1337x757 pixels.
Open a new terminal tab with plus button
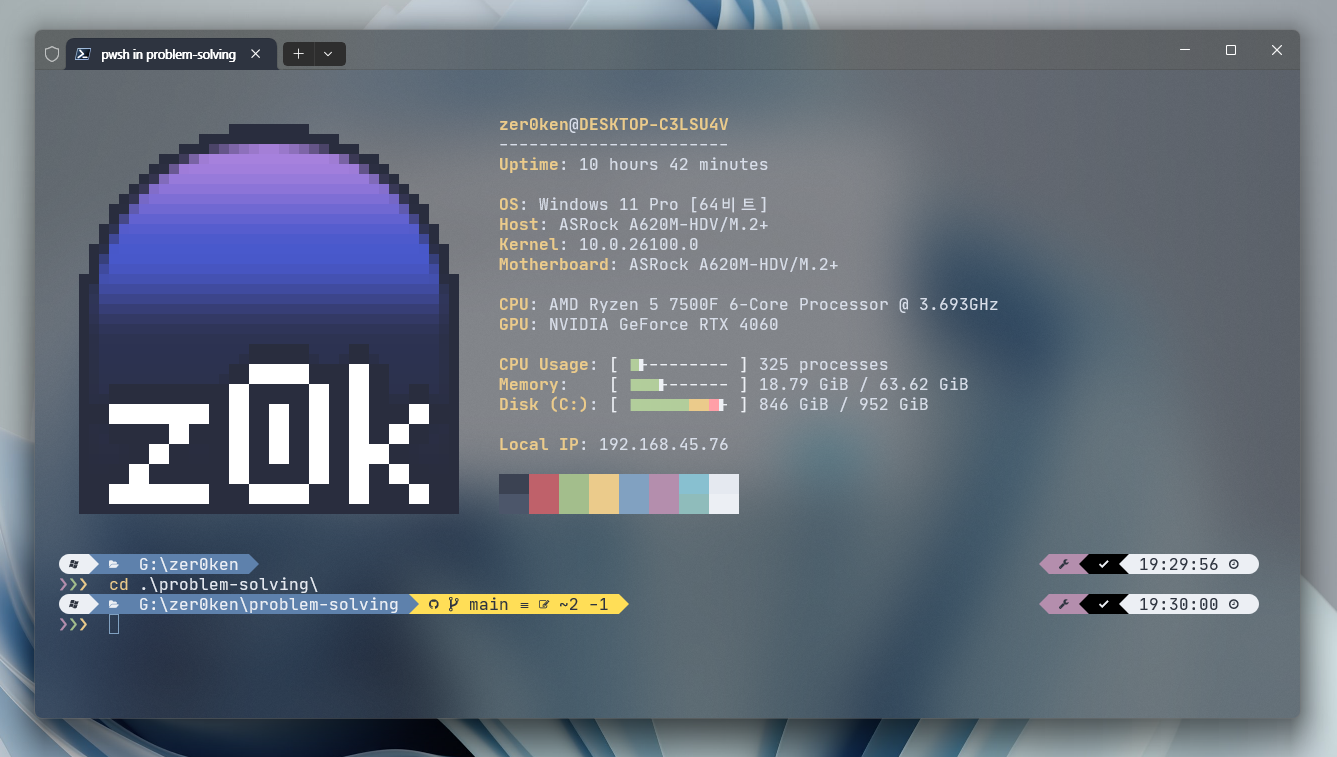pos(298,54)
